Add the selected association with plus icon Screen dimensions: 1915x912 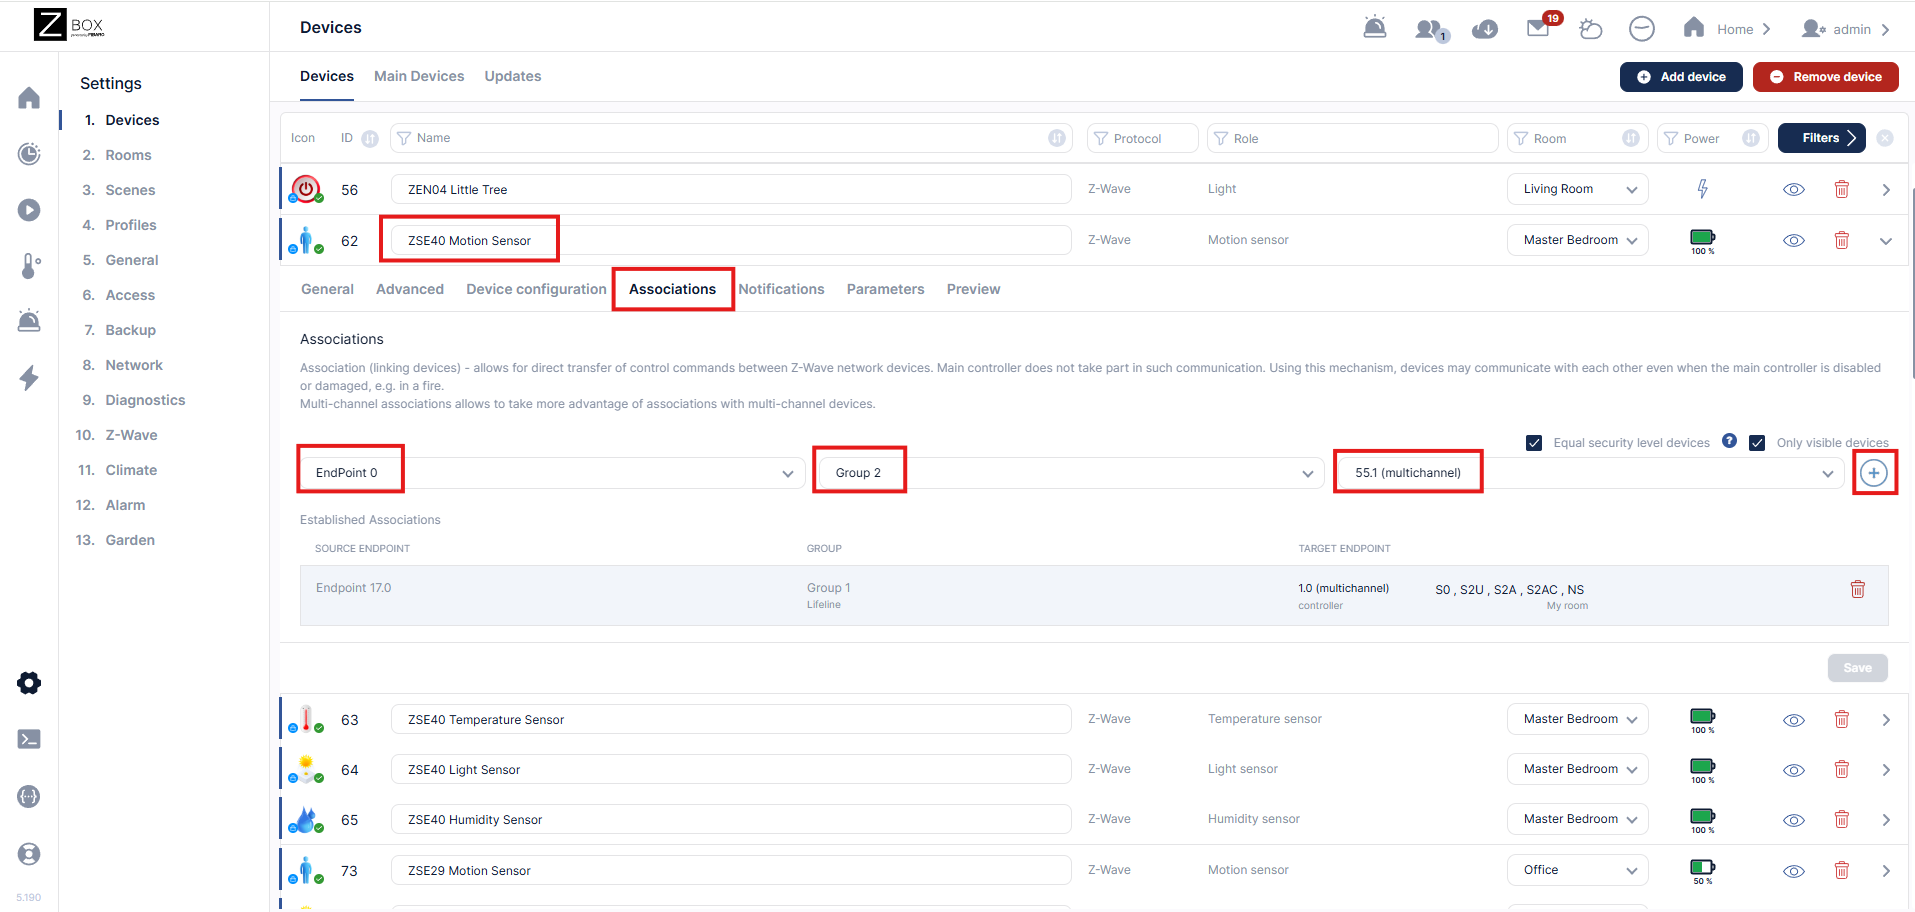click(1874, 473)
